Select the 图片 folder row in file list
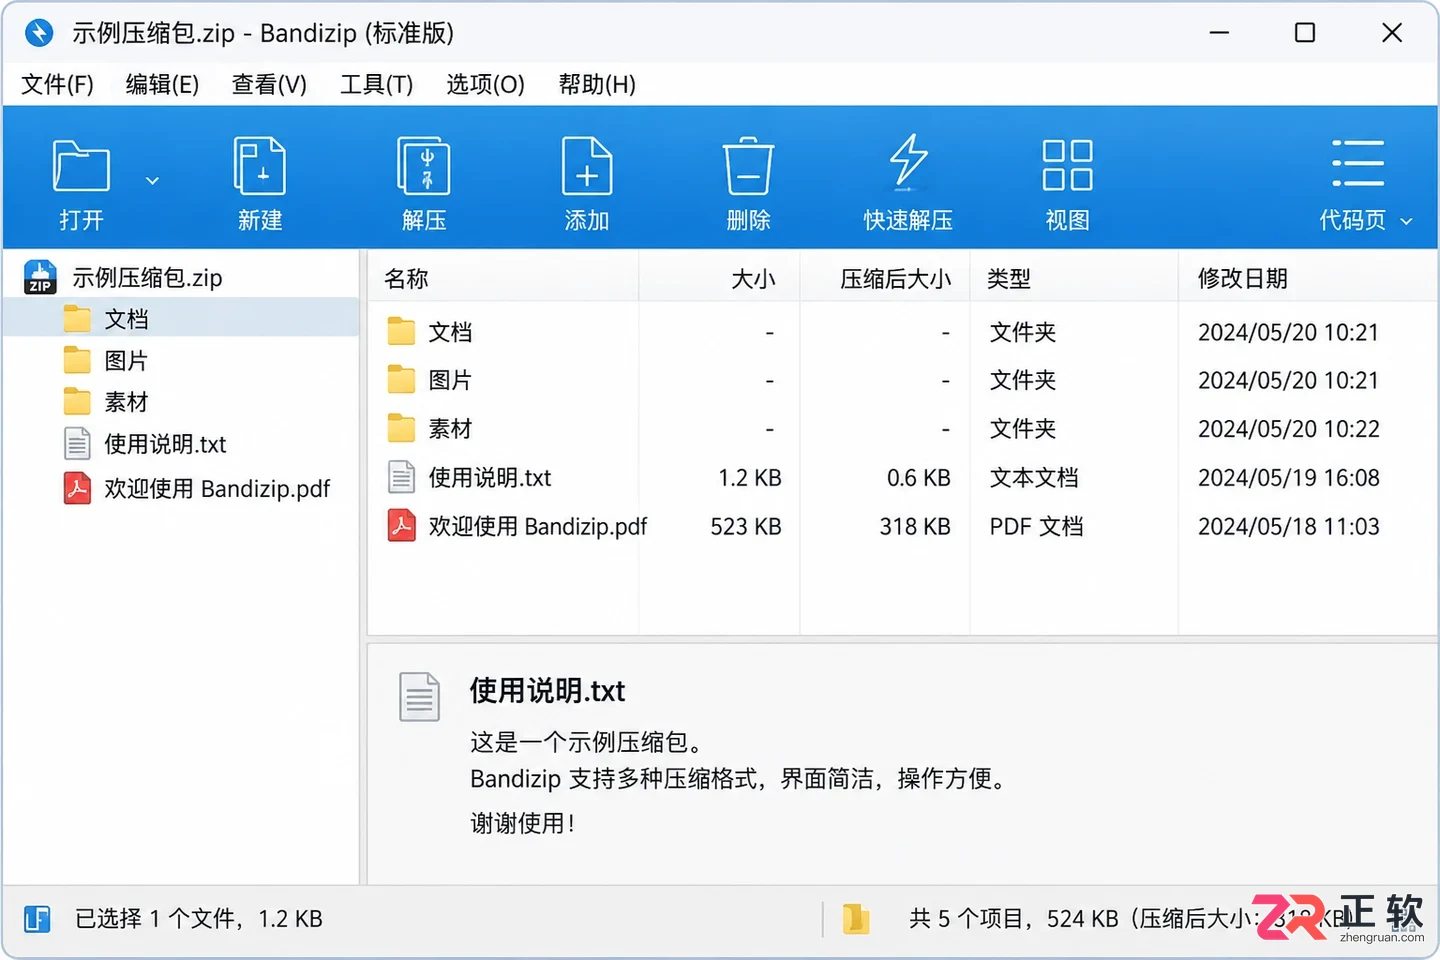This screenshot has width=1440, height=960. click(902, 380)
